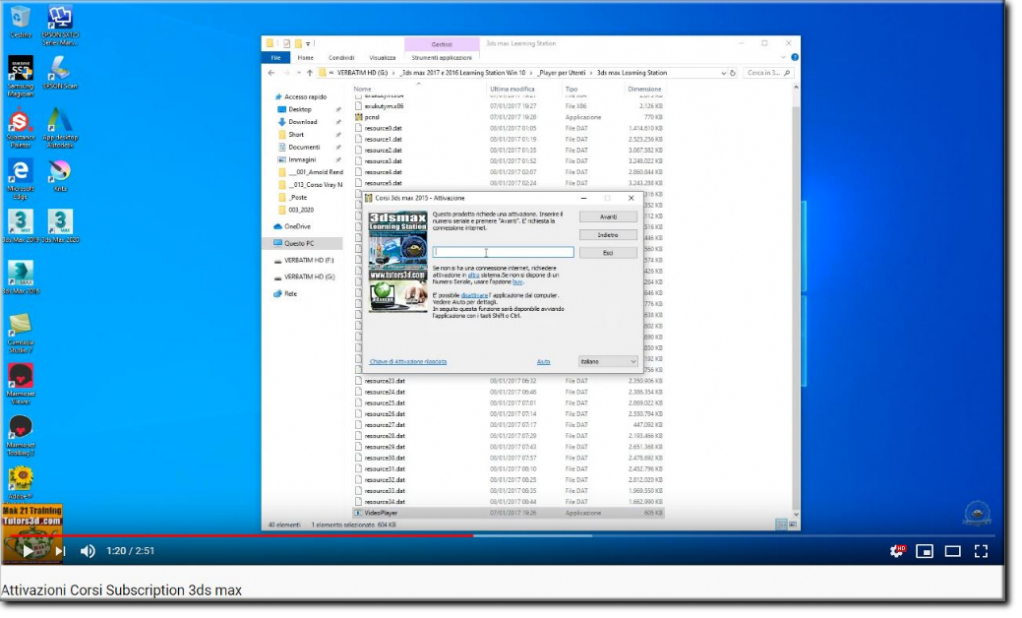Click the Explorer search box
Viewport: 1022px width, 618px height.
pos(768,73)
